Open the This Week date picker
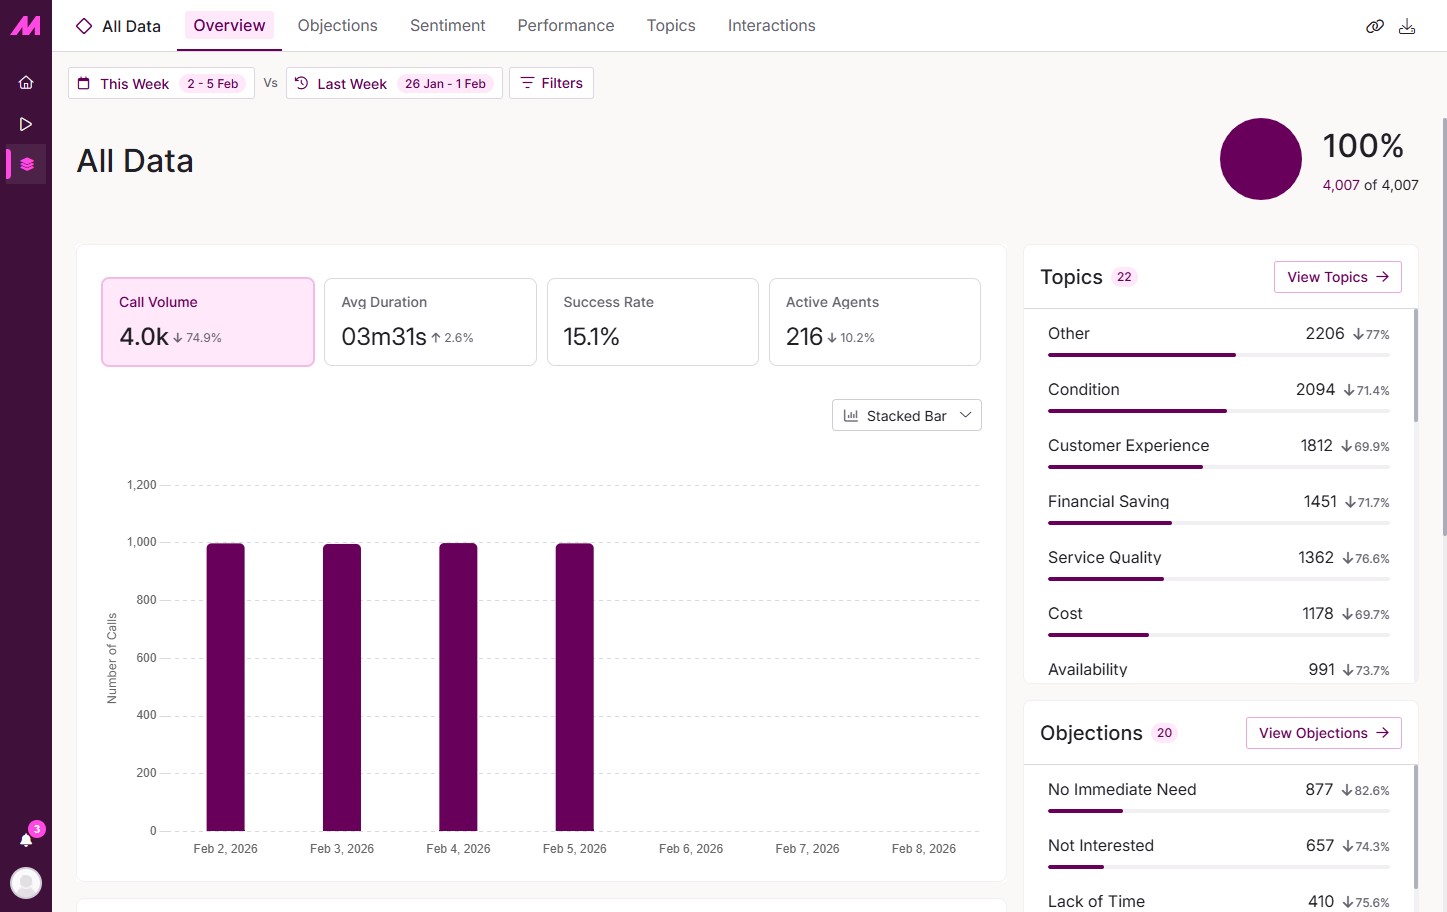Image resolution: width=1447 pixels, height=912 pixels. click(x=161, y=83)
